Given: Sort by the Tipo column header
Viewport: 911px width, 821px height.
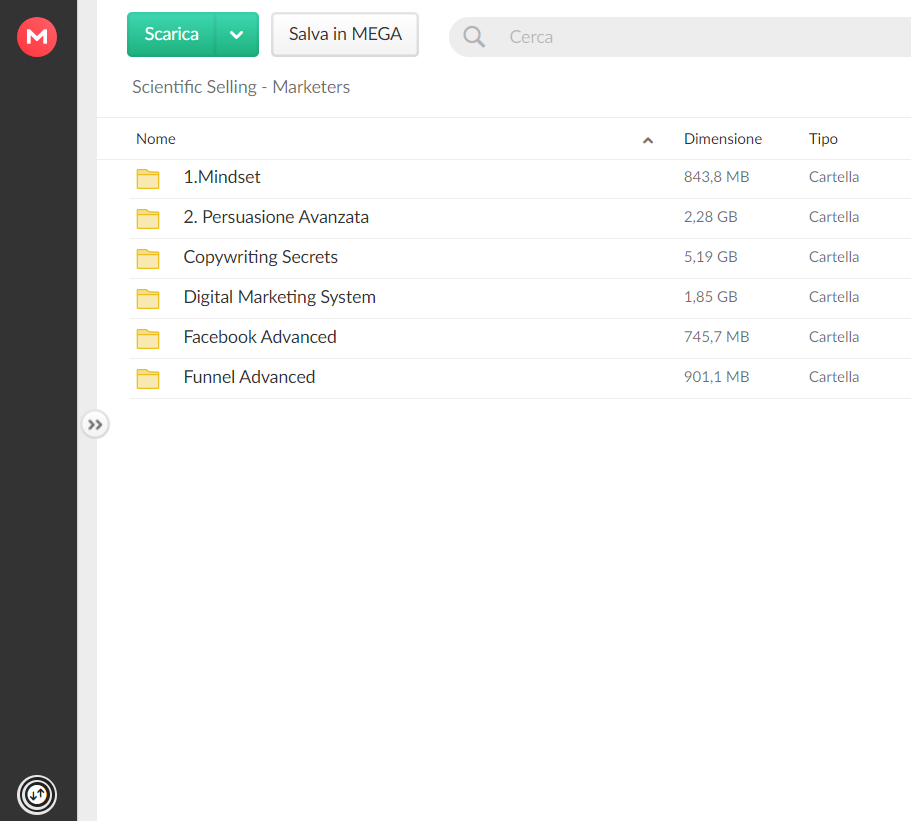Looking at the screenshot, I should point(823,139).
